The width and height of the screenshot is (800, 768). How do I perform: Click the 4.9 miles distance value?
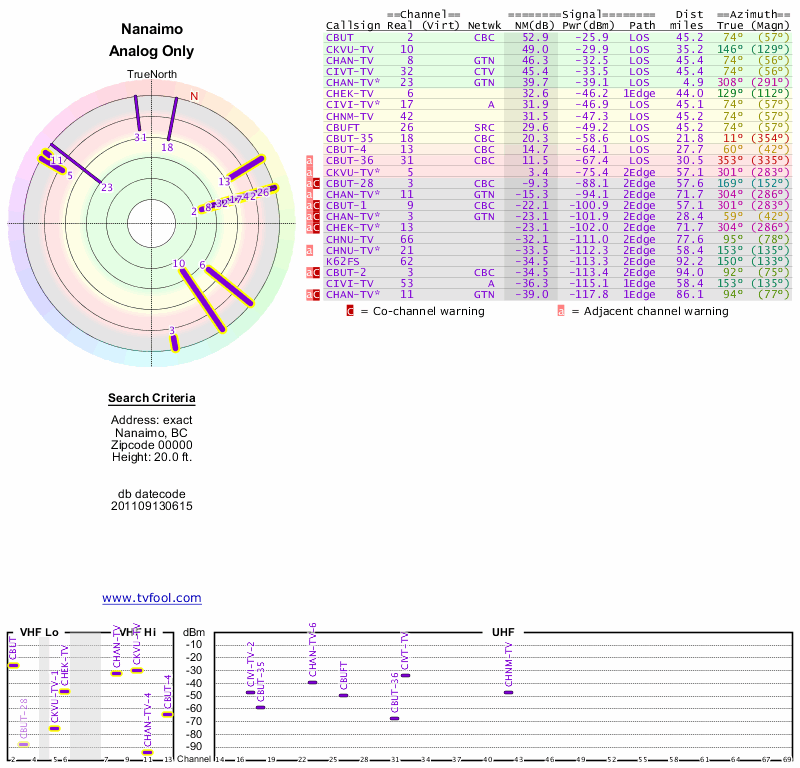click(693, 83)
